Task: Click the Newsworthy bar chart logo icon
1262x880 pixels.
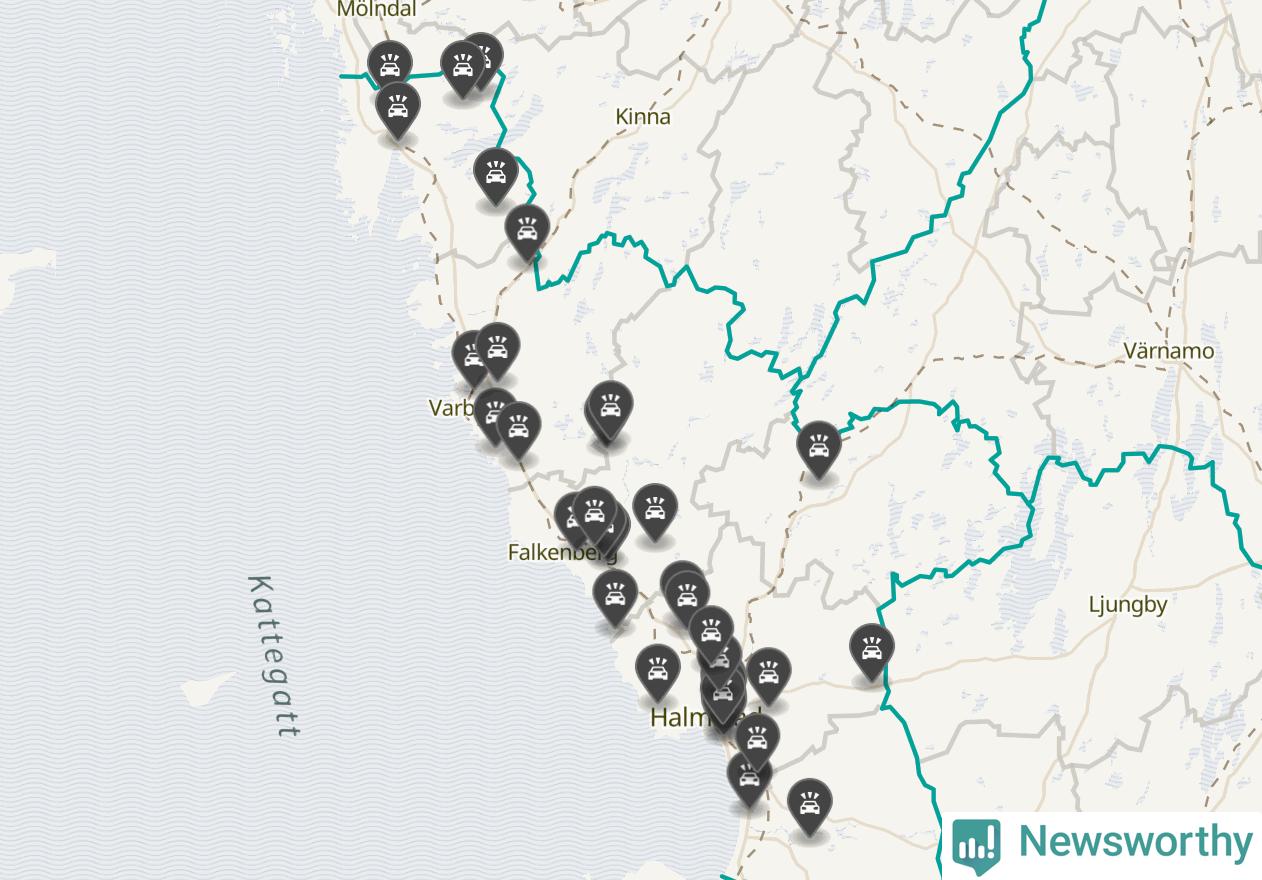Action: click(975, 842)
